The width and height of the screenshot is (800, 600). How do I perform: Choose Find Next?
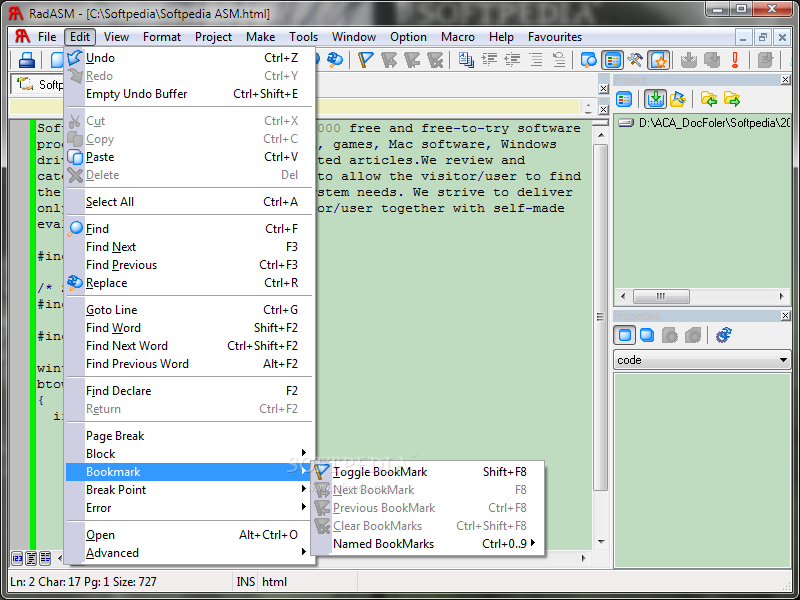[x=189, y=246]
